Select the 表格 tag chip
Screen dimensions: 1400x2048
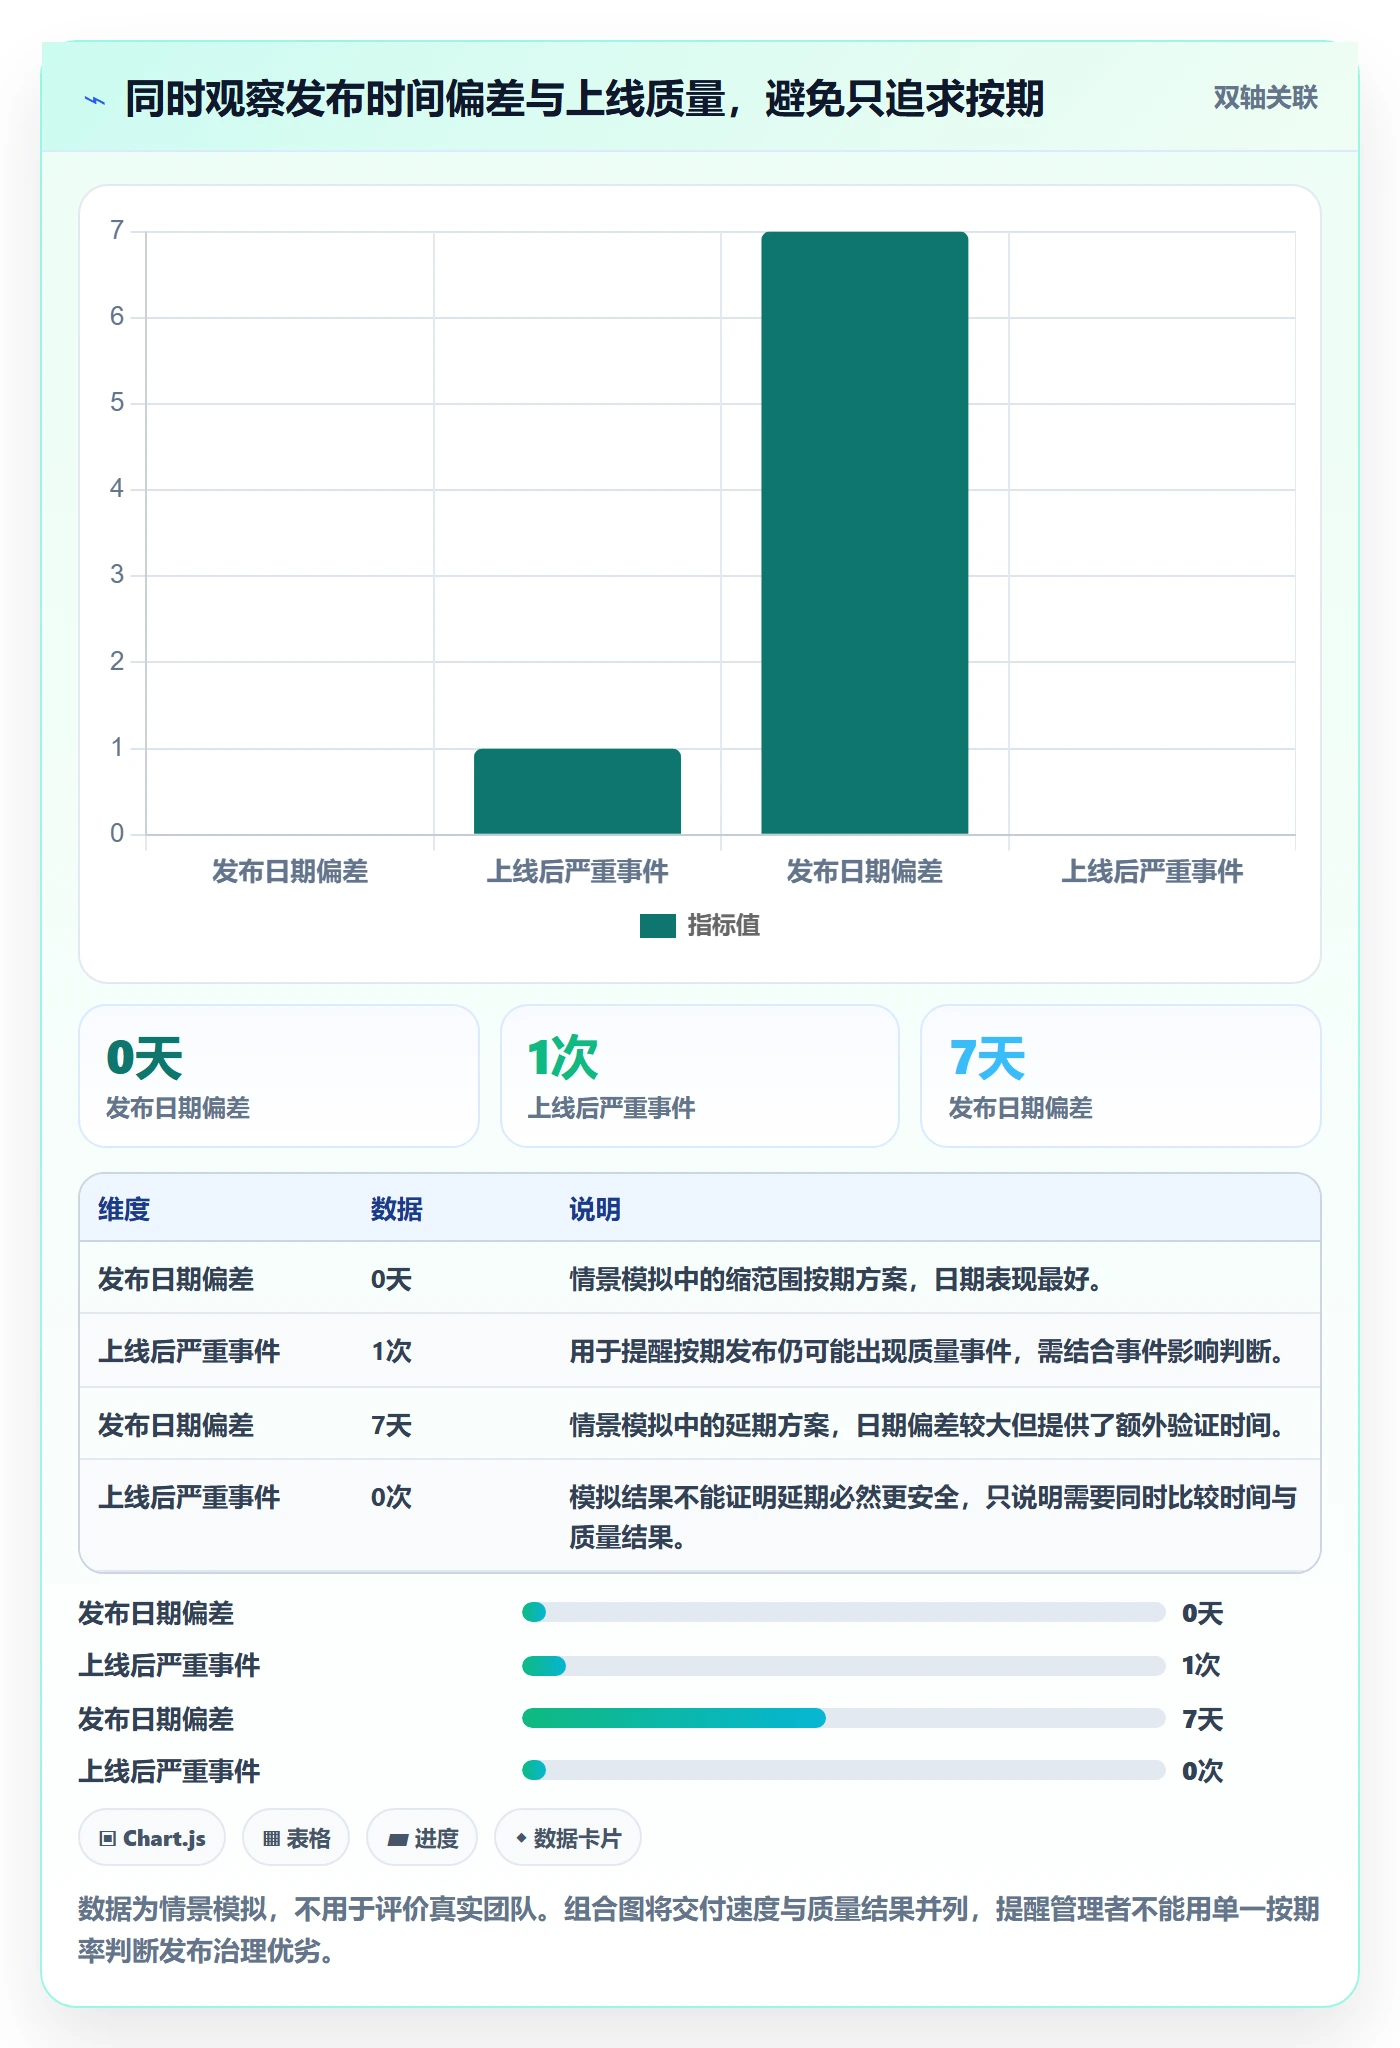click(x=296, y=1838)
